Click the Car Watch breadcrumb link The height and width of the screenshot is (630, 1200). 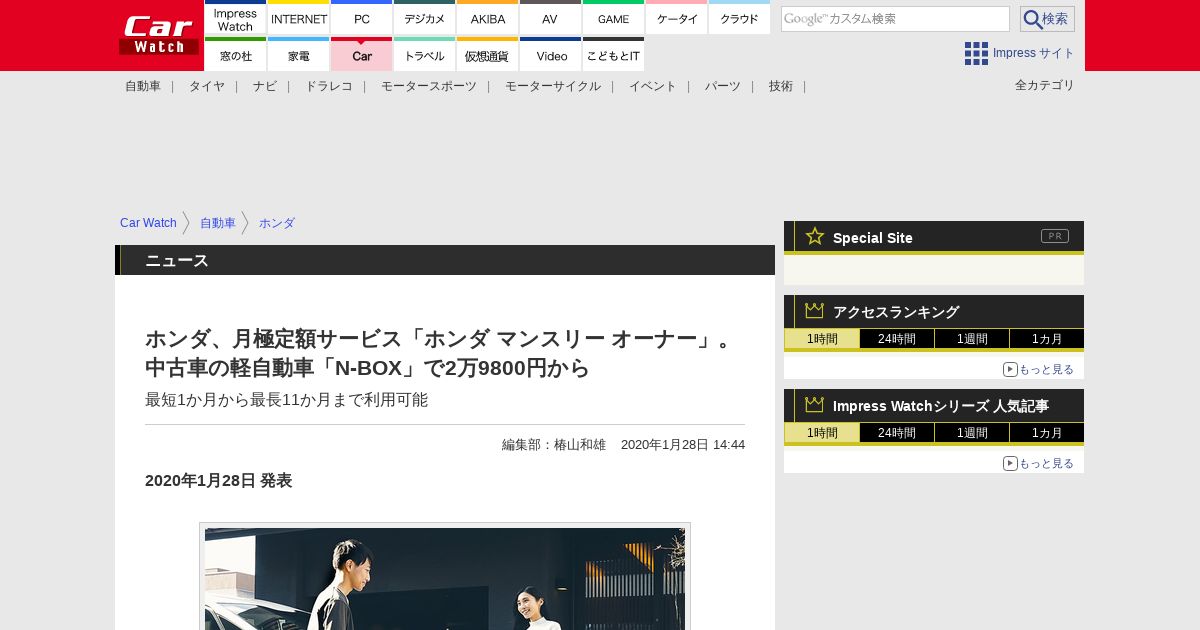(x=148, y=223)
